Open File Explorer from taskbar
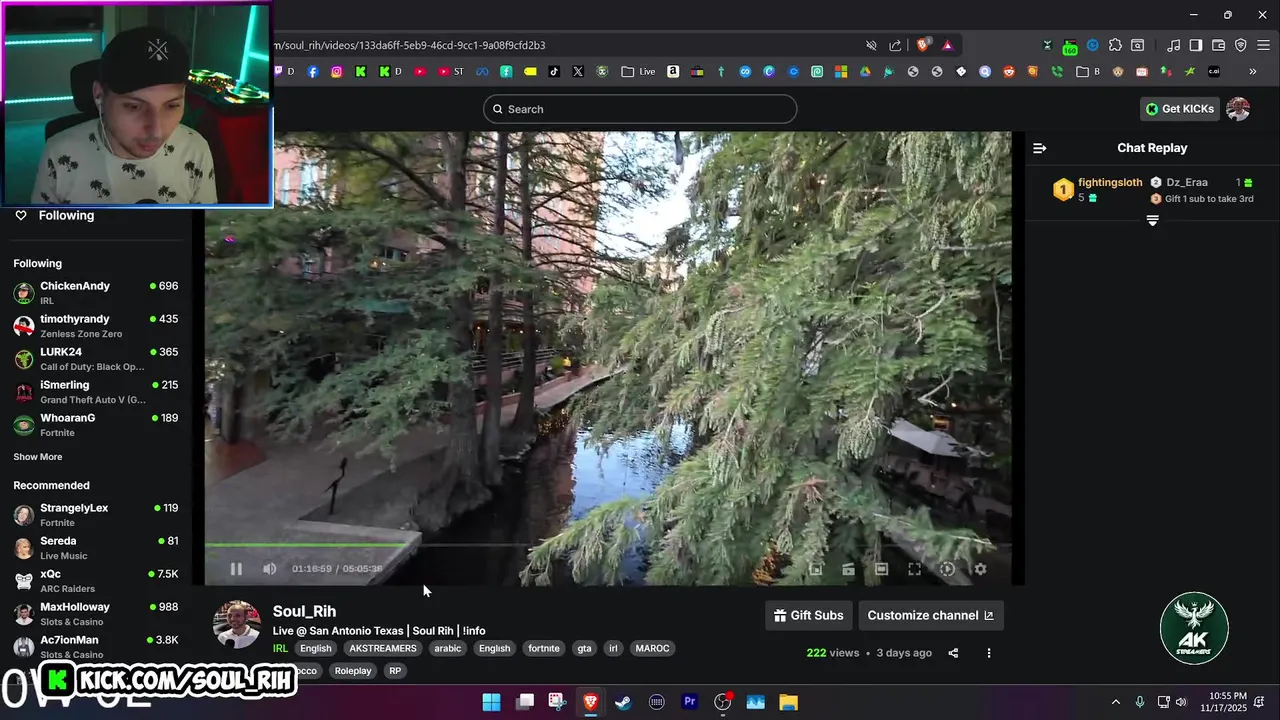 [788, 702]
